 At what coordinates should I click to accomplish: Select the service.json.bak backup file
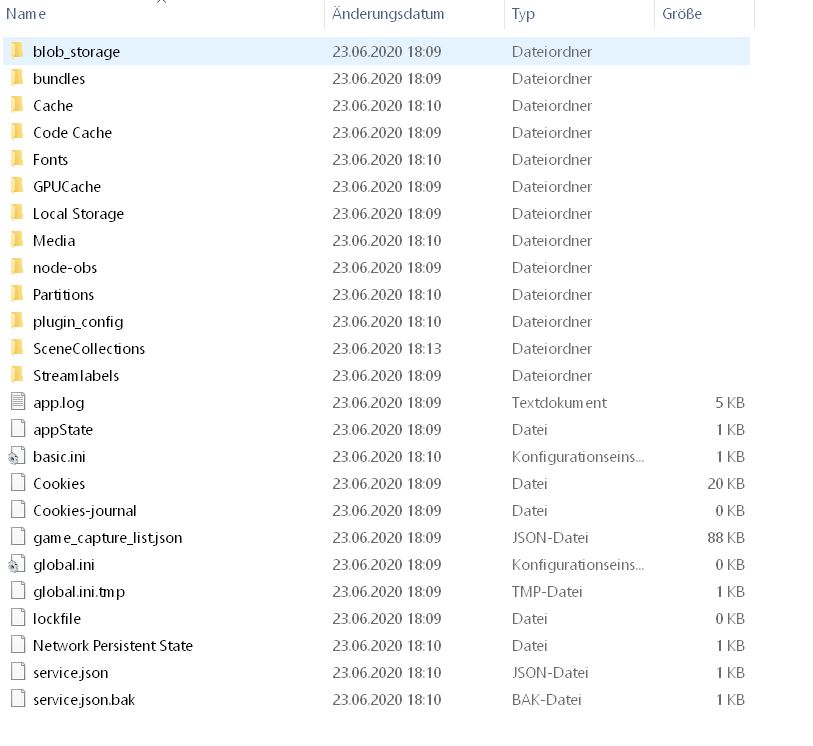[x=83, y=700]
